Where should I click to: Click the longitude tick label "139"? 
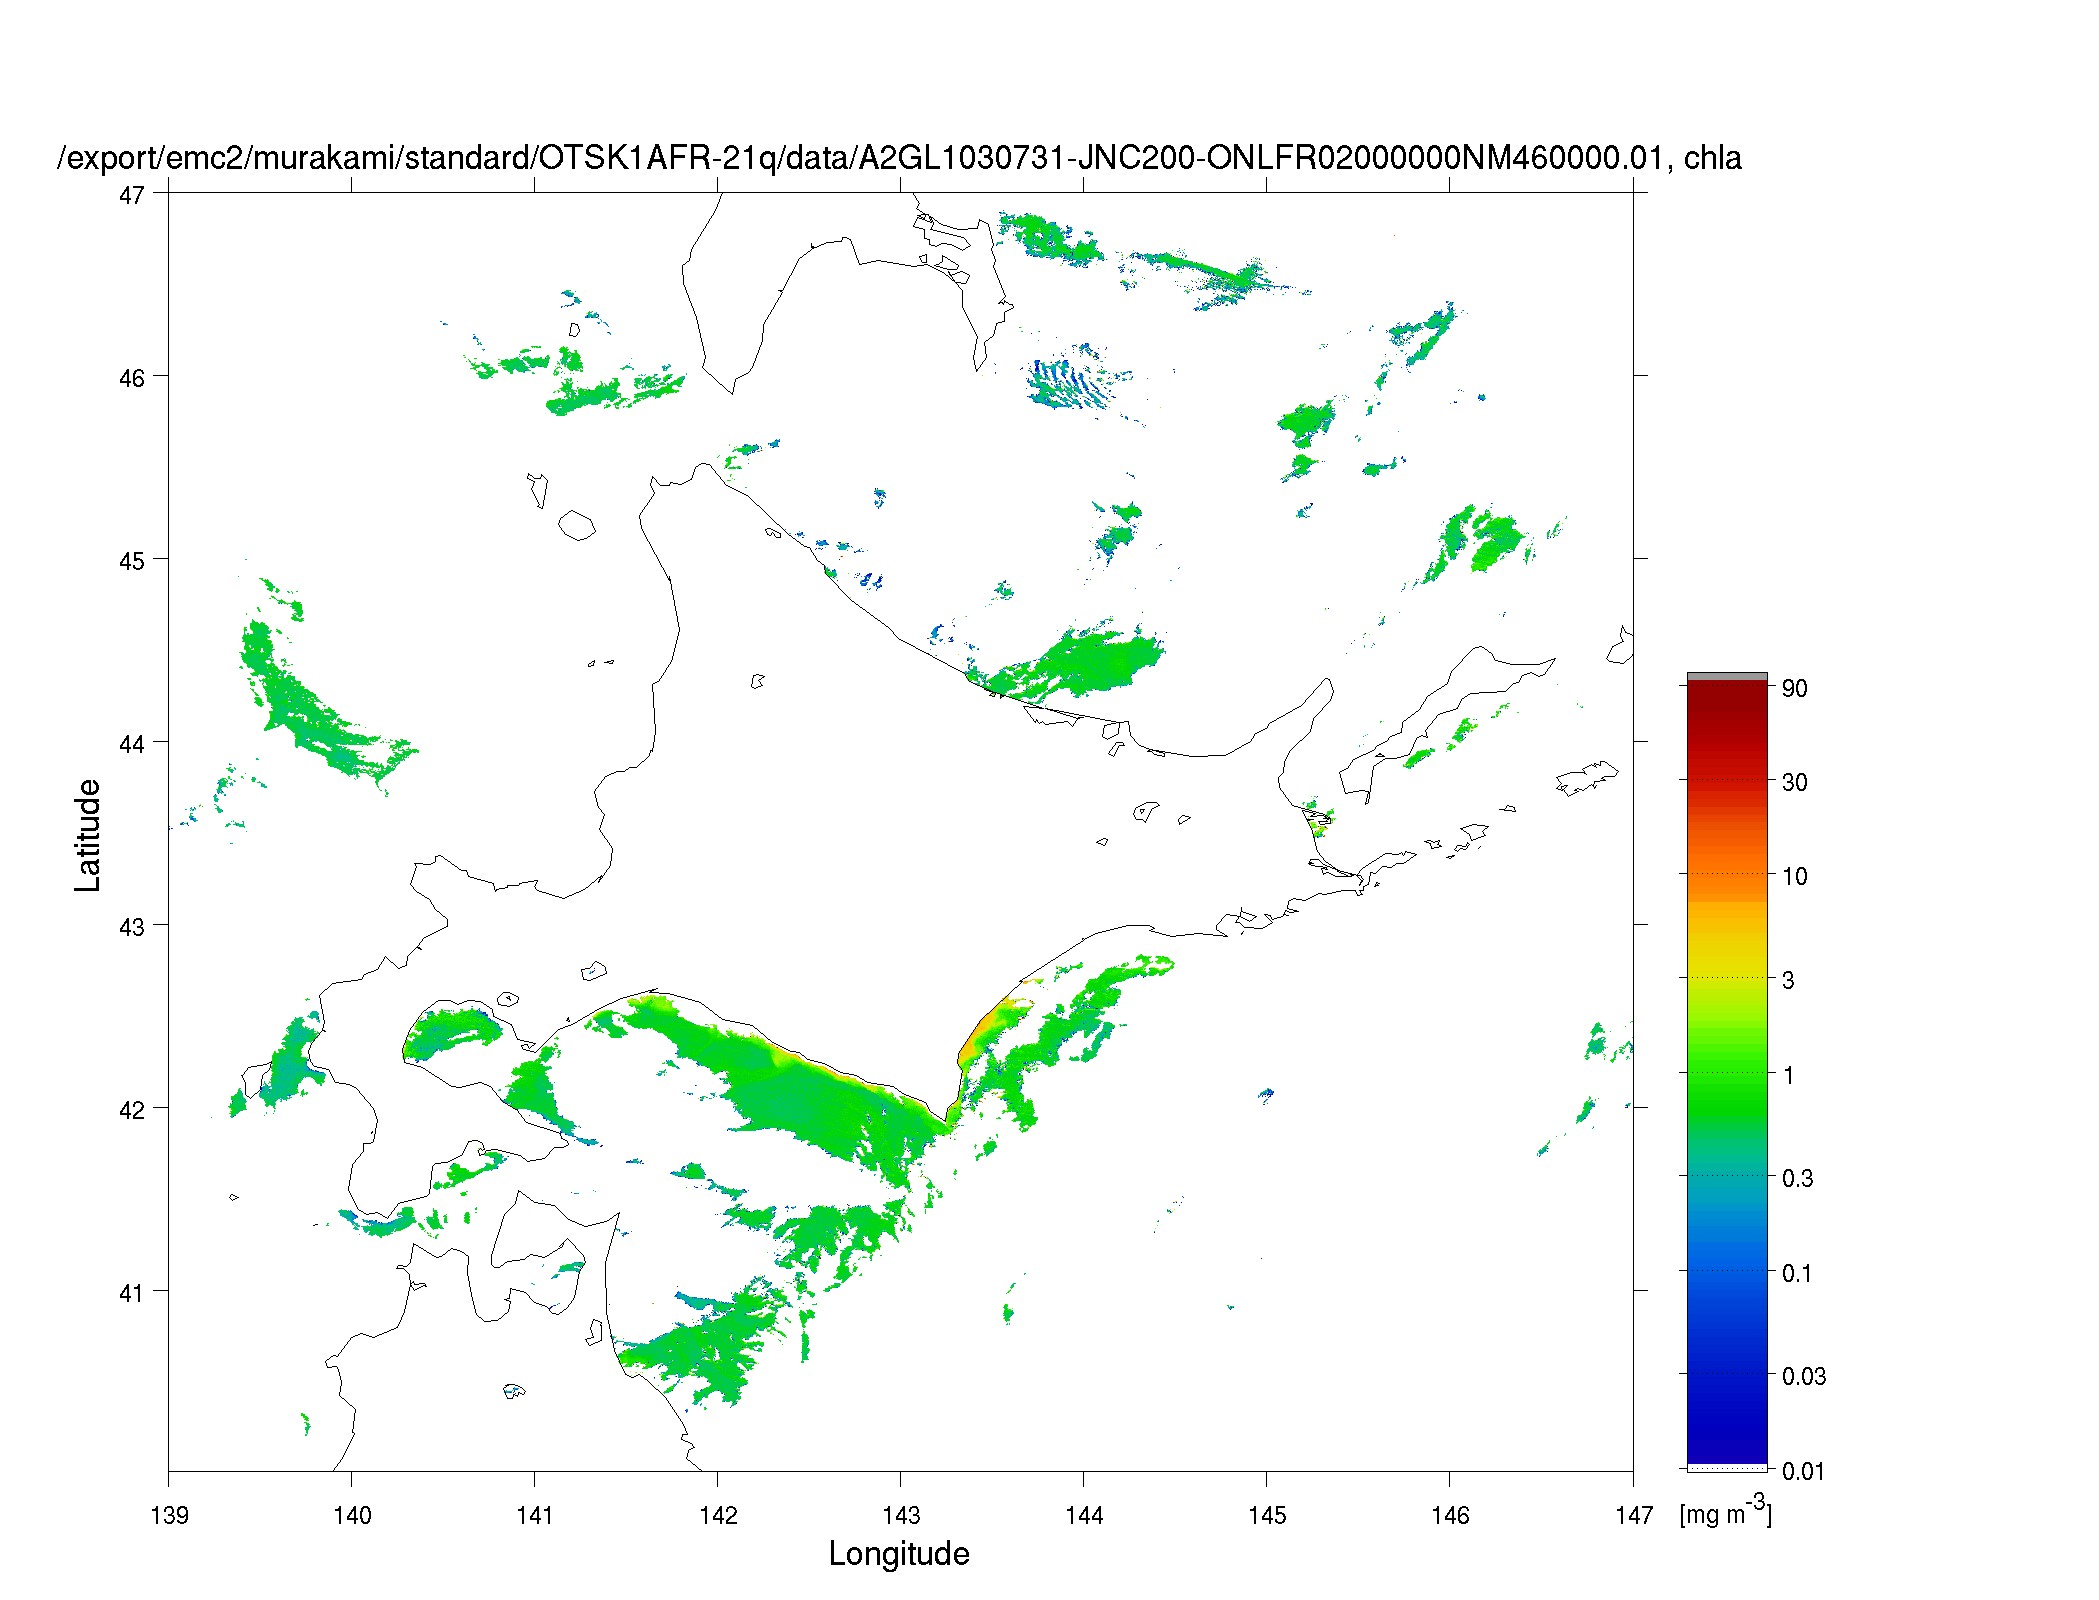[x=169, y=1515]
